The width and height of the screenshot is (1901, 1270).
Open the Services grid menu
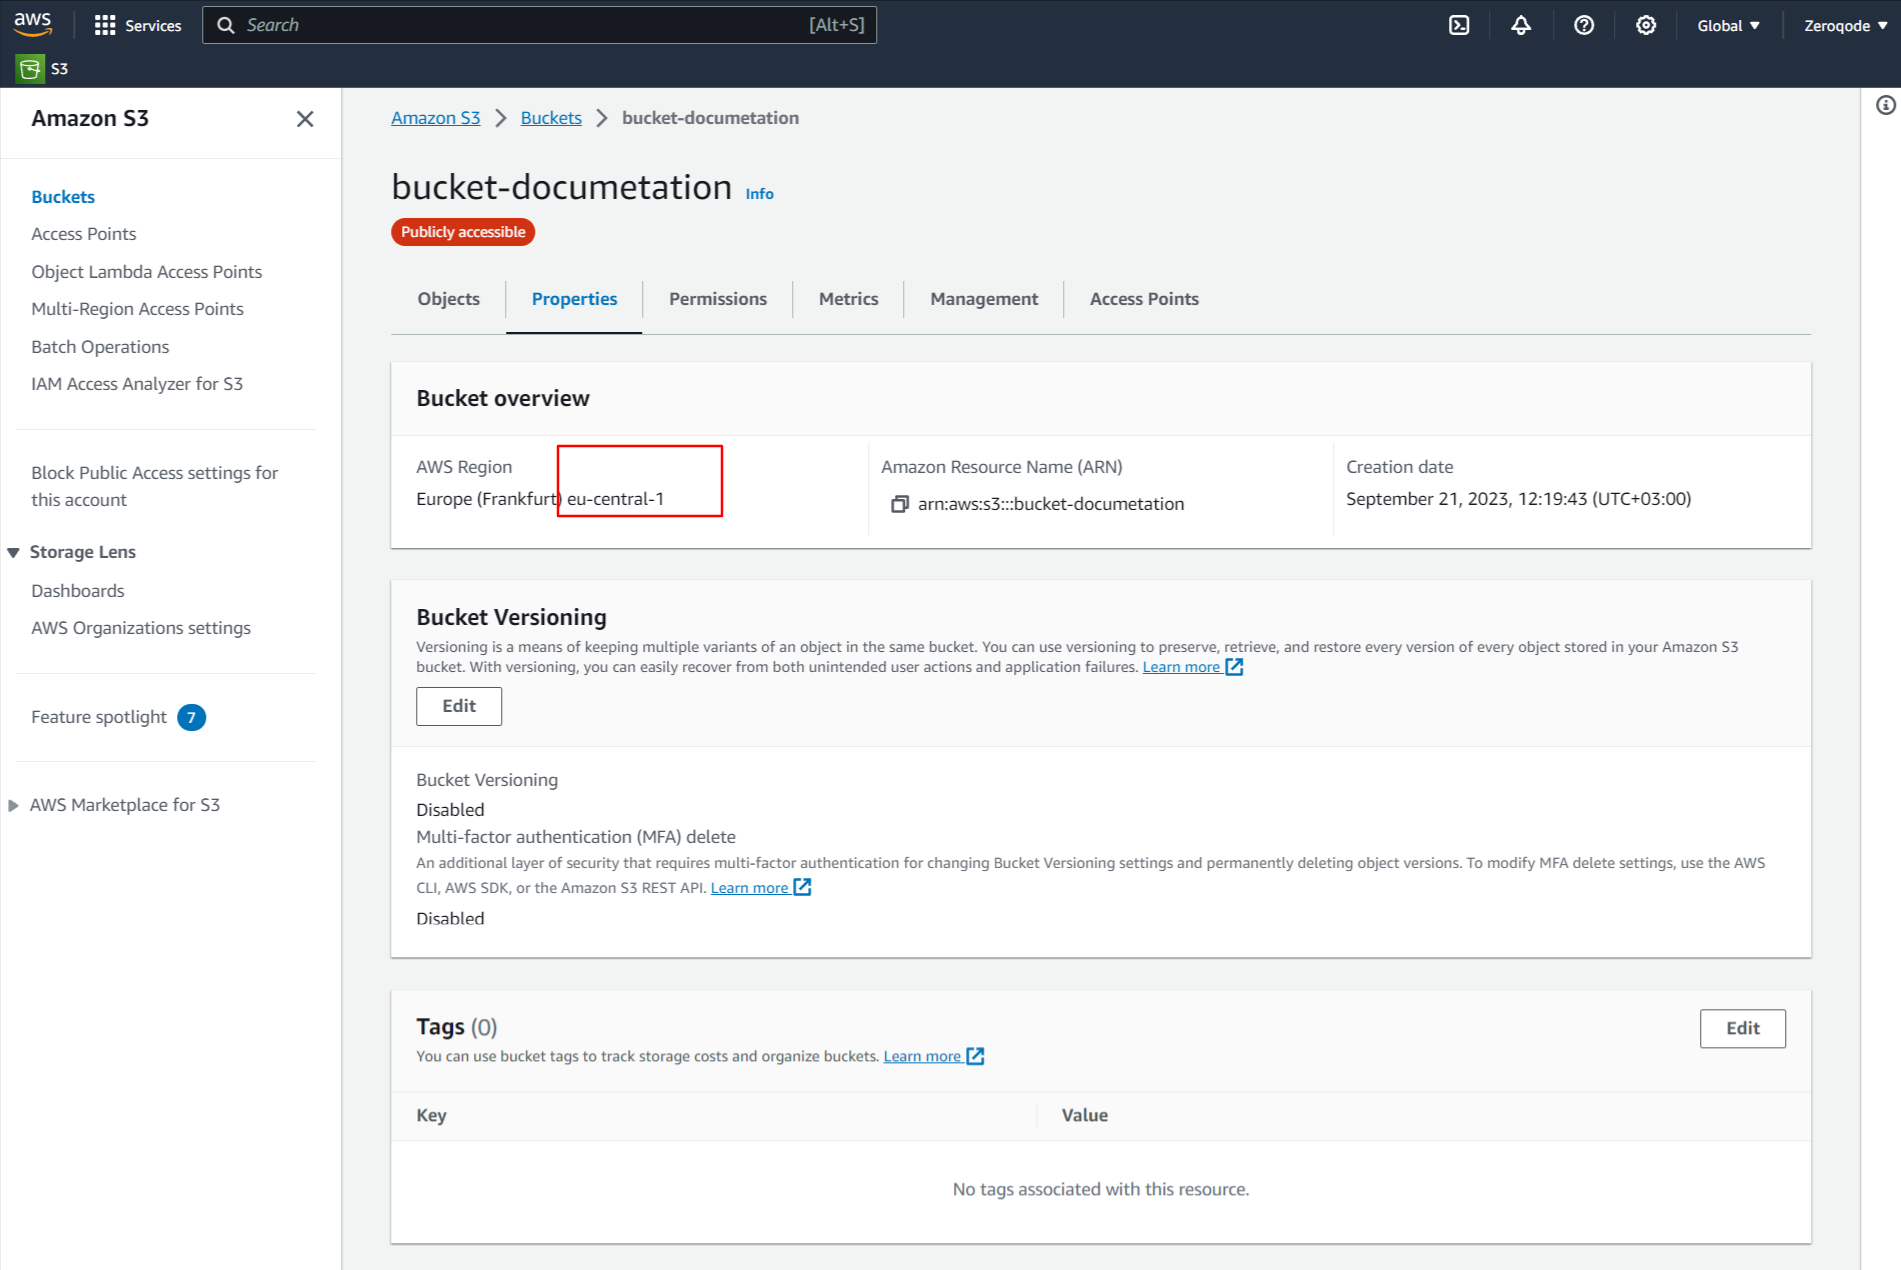pos(138,25)
